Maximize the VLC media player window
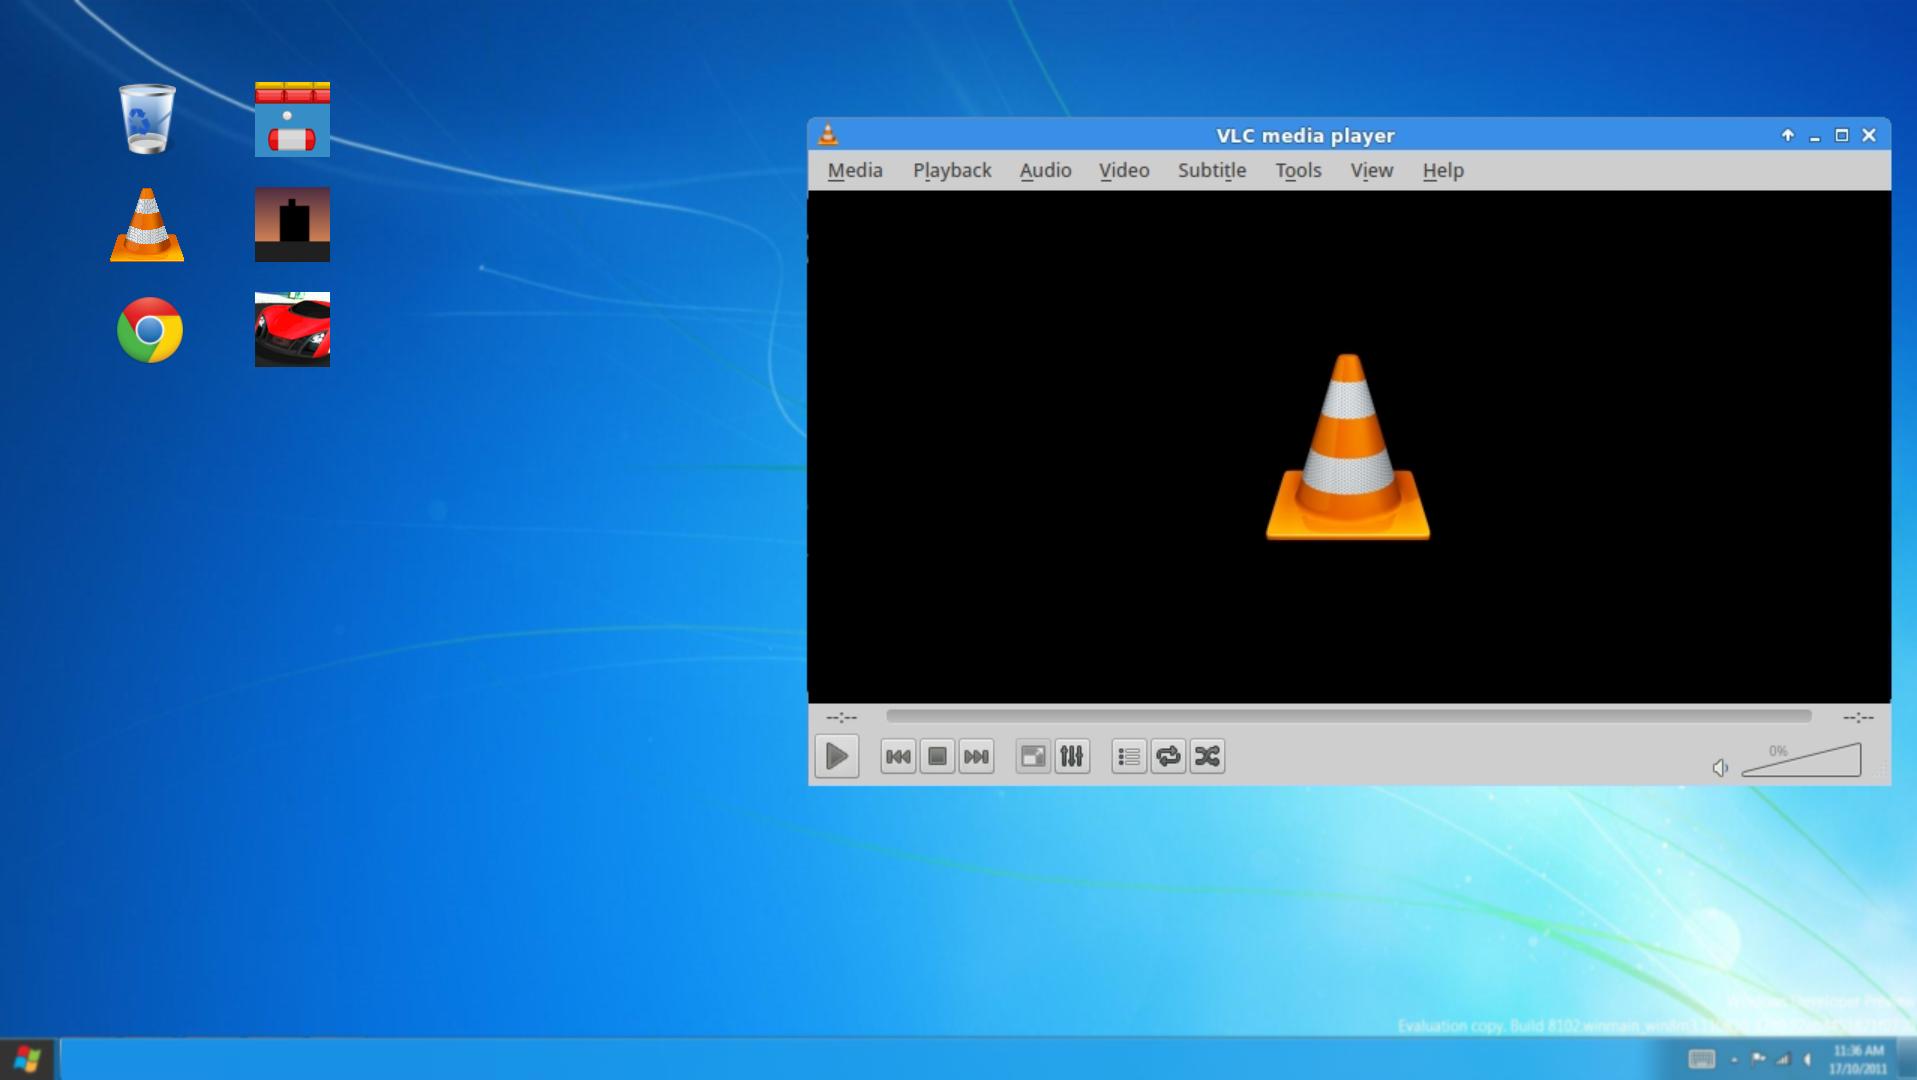Viewport: 1917px width, 1080px height. click(x=1842, y=135)
